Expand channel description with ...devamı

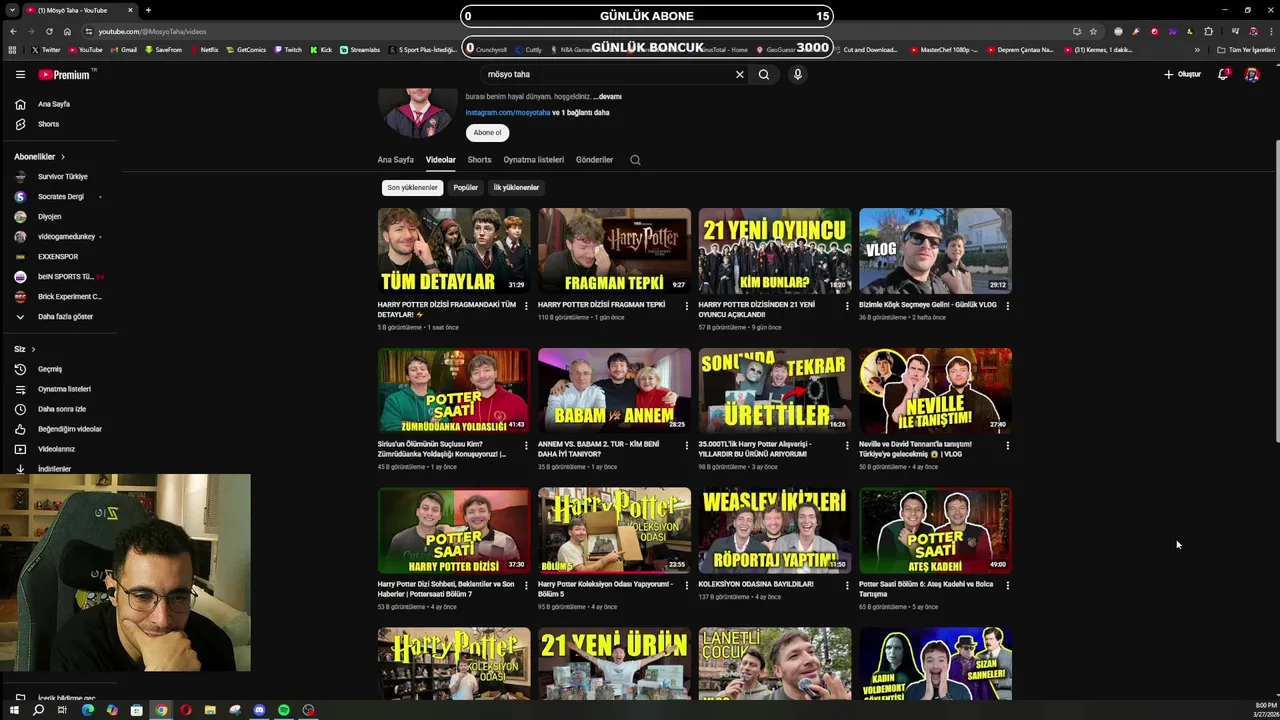point(607,97)
